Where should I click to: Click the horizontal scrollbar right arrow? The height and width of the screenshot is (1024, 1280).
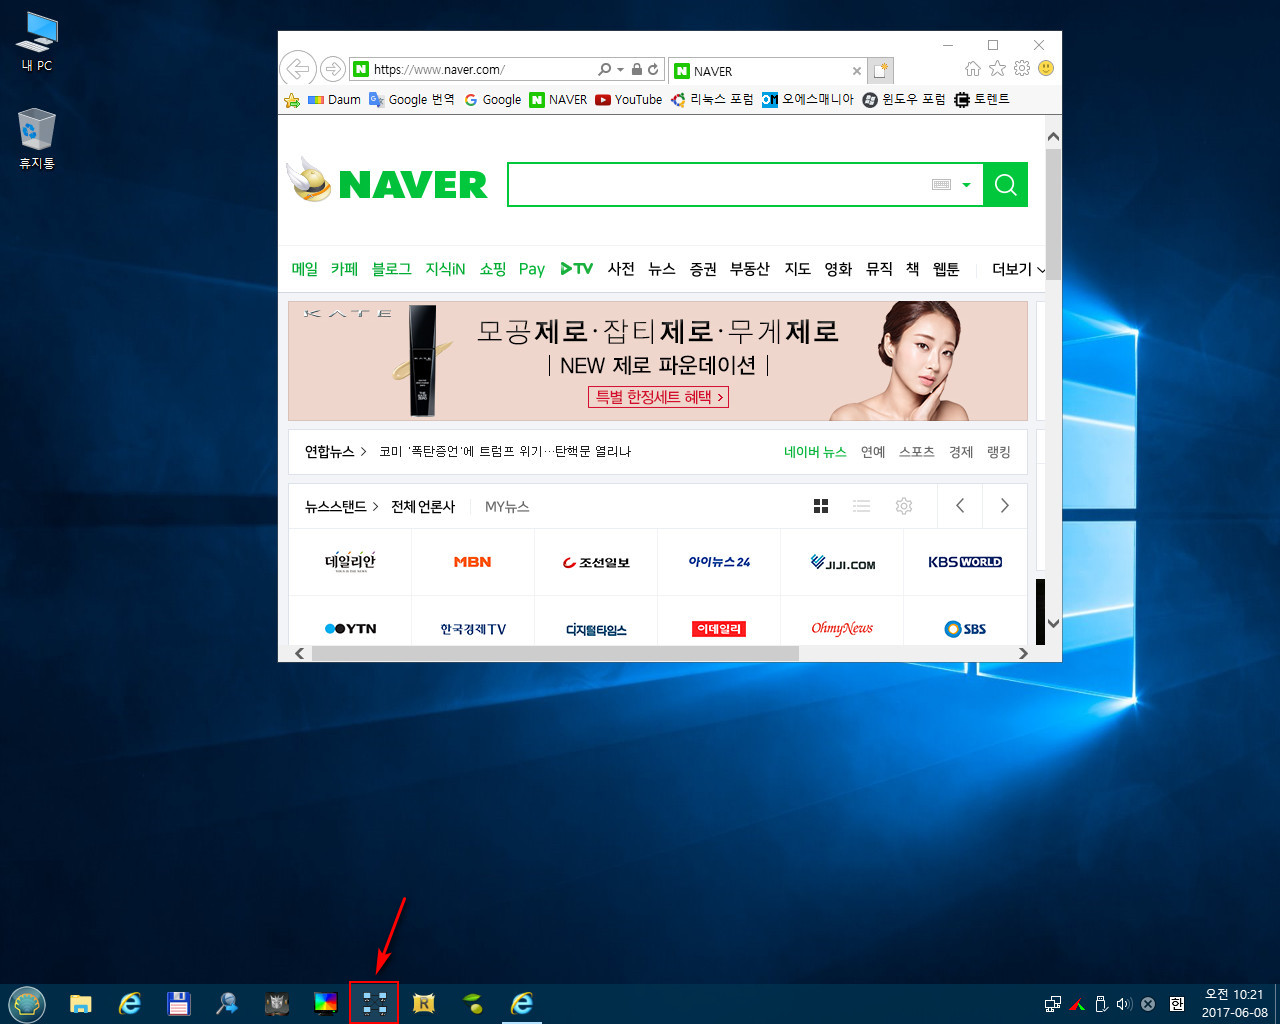click(1023, 653)
